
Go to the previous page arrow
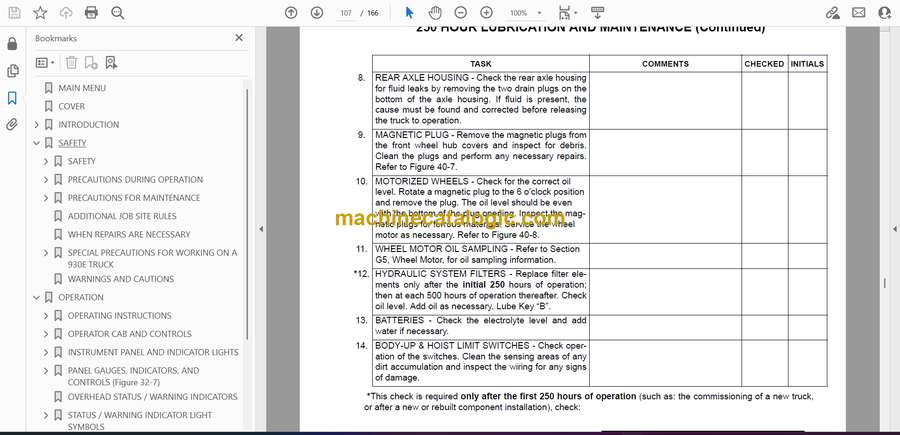tap(291, 13)
